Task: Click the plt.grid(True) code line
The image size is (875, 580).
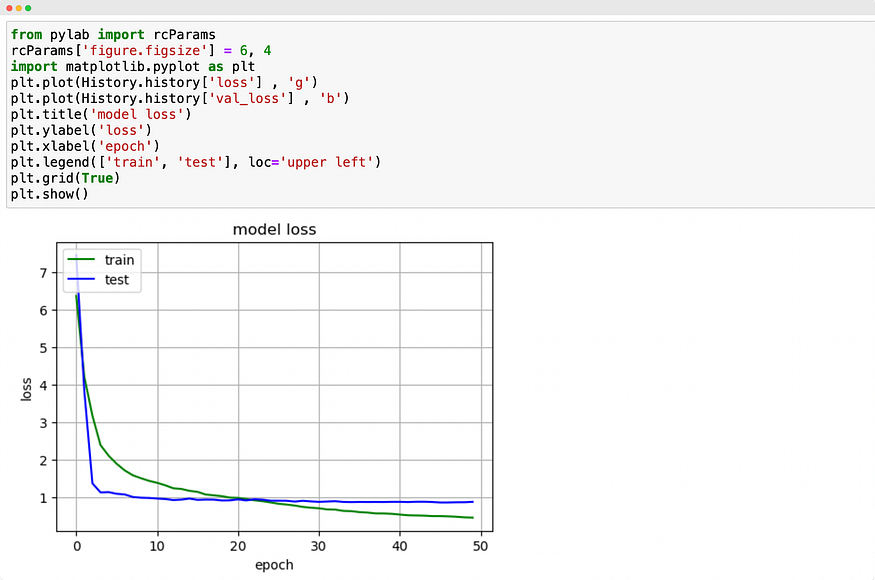Action: click(65, 178)
